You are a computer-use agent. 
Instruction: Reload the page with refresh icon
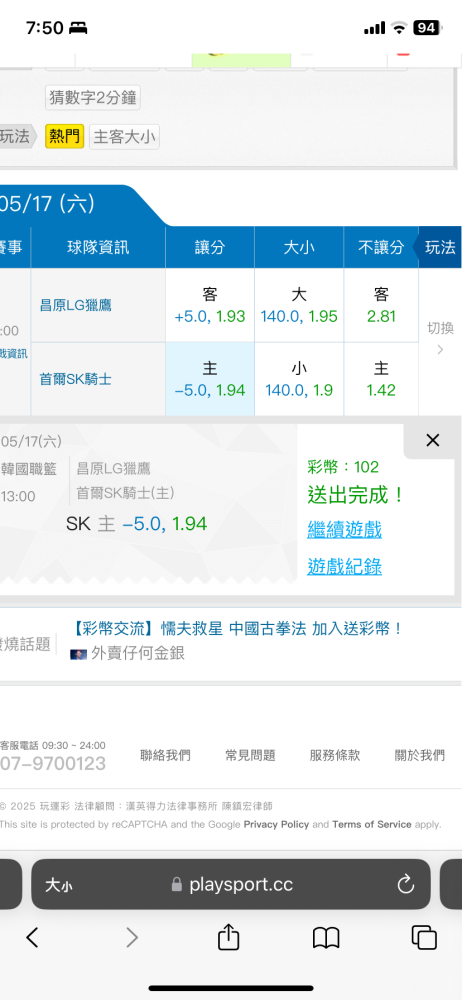pos(405,885)
